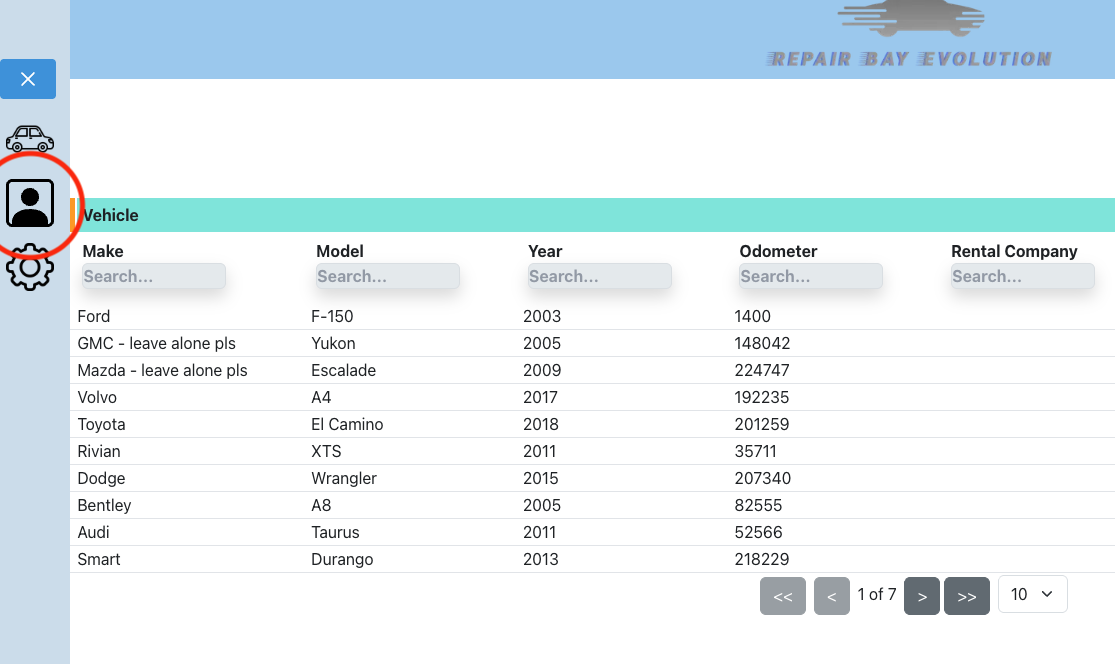Viewport: 1115px width, 664px height.
Task: Click the car silhouette in the header logo
Action: click(x=908, y=20)
